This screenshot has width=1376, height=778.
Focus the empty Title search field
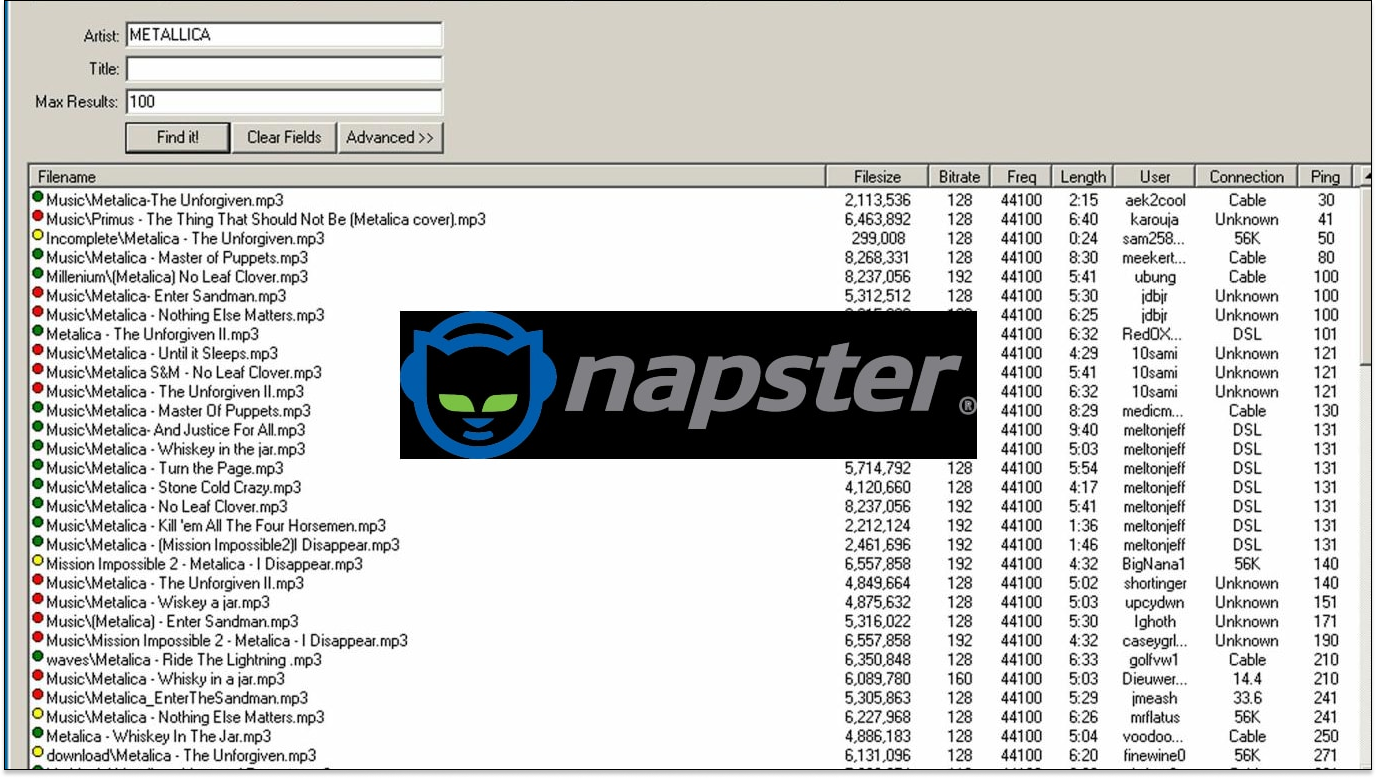coord(284,69)
